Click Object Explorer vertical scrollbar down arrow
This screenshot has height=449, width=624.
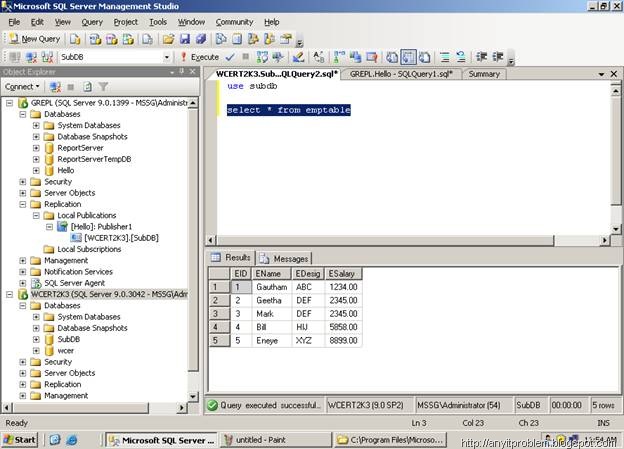point(193,396)
